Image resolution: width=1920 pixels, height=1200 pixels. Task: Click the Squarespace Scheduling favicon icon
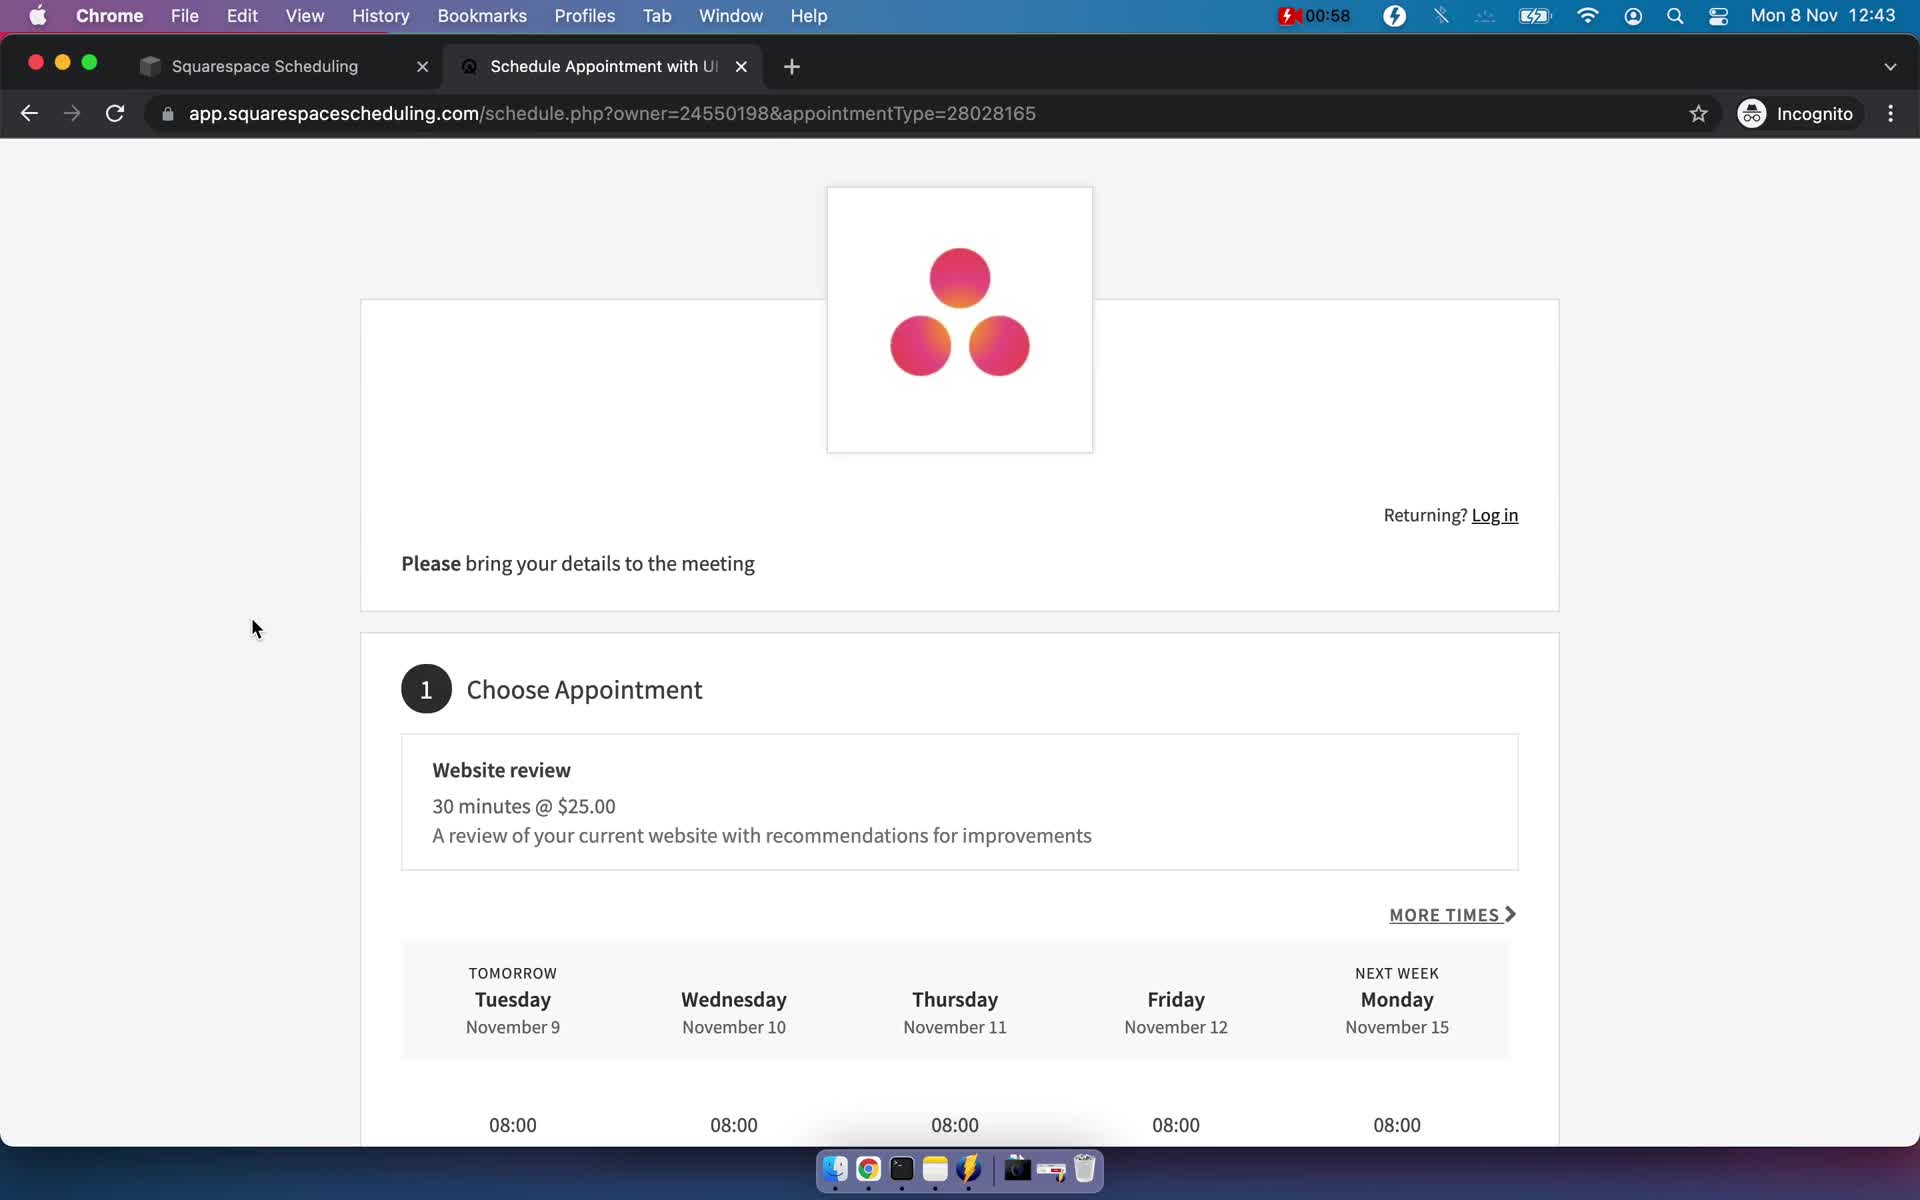tap(149, 66)
